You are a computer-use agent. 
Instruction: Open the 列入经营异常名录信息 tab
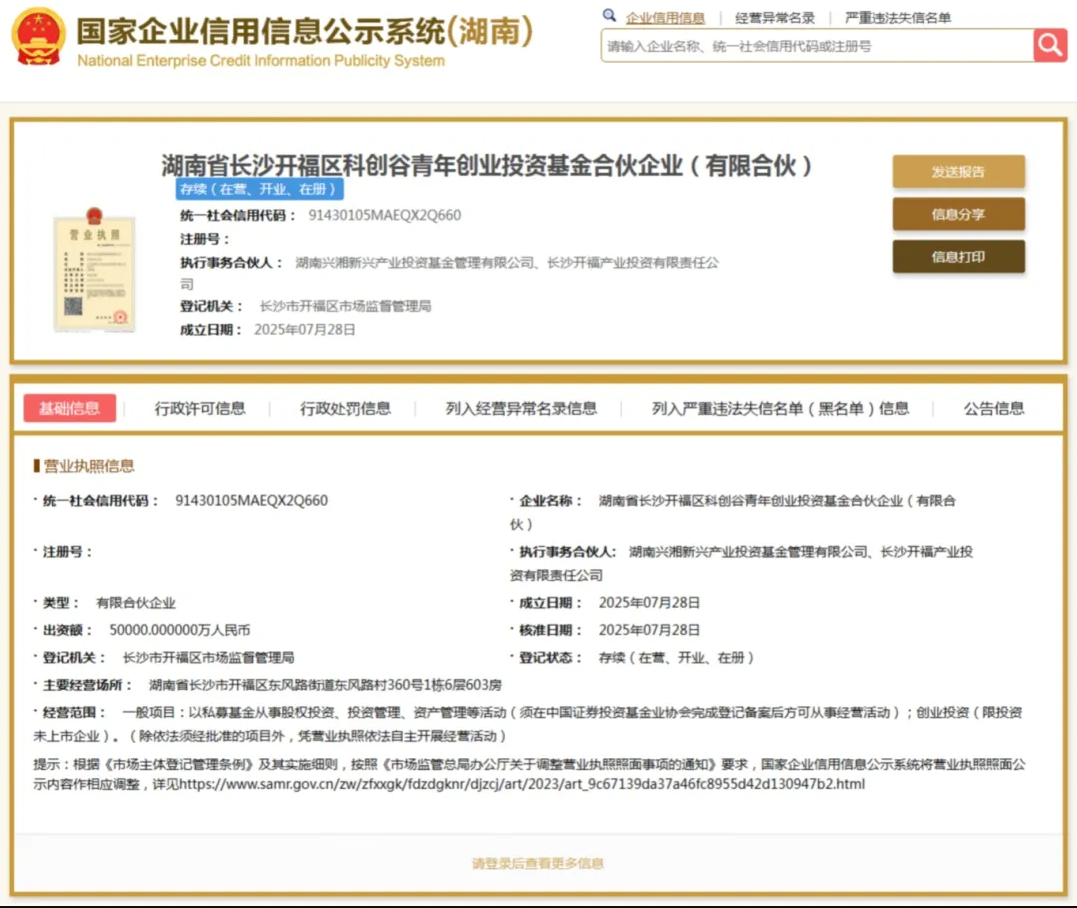521,408
